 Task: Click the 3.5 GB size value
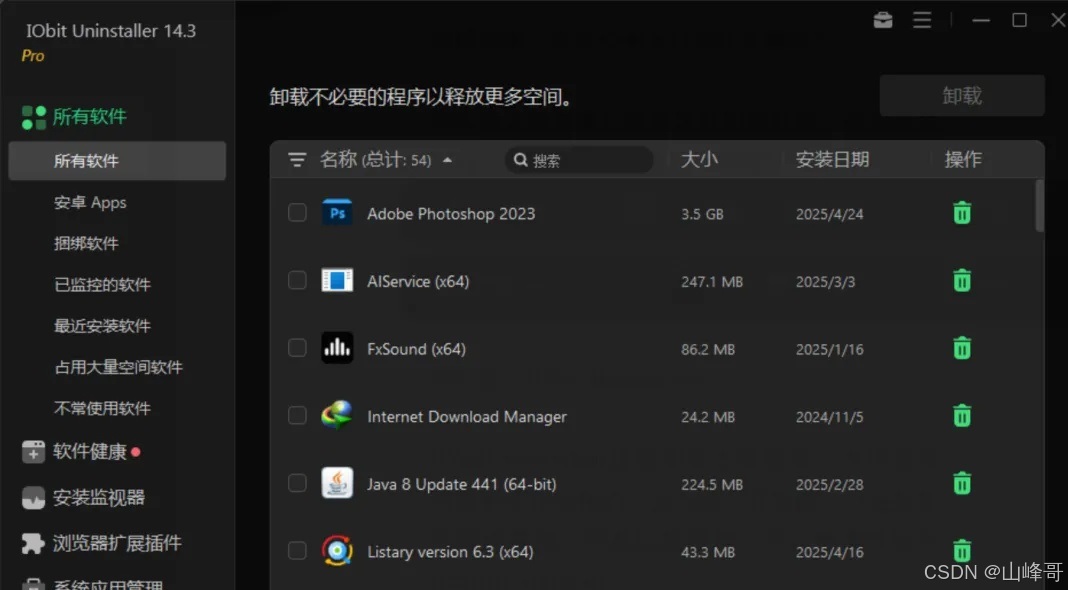(x=702, y=214)
